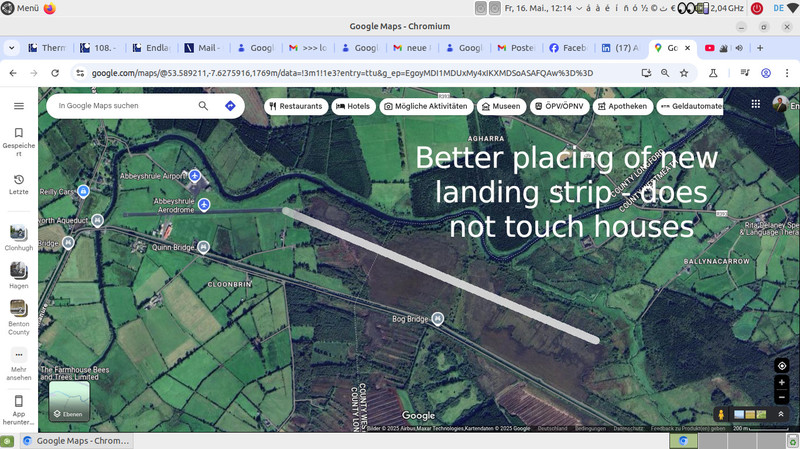
Task: Switch to the Mail browser tab
Action: tap(205, 48)
